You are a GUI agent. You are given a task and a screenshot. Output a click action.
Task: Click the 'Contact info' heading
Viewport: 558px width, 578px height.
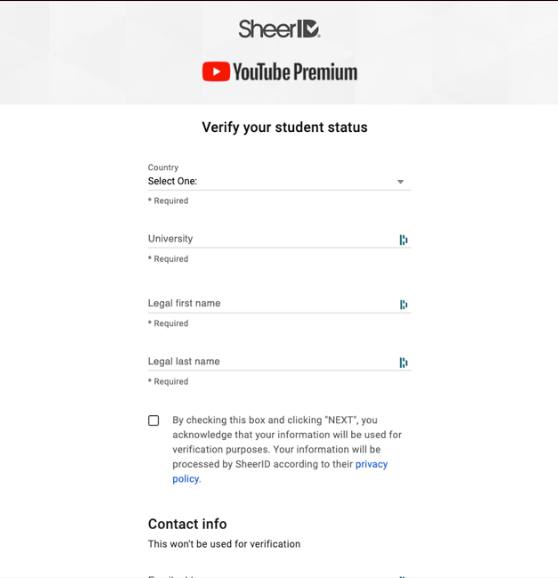(187, 524)
